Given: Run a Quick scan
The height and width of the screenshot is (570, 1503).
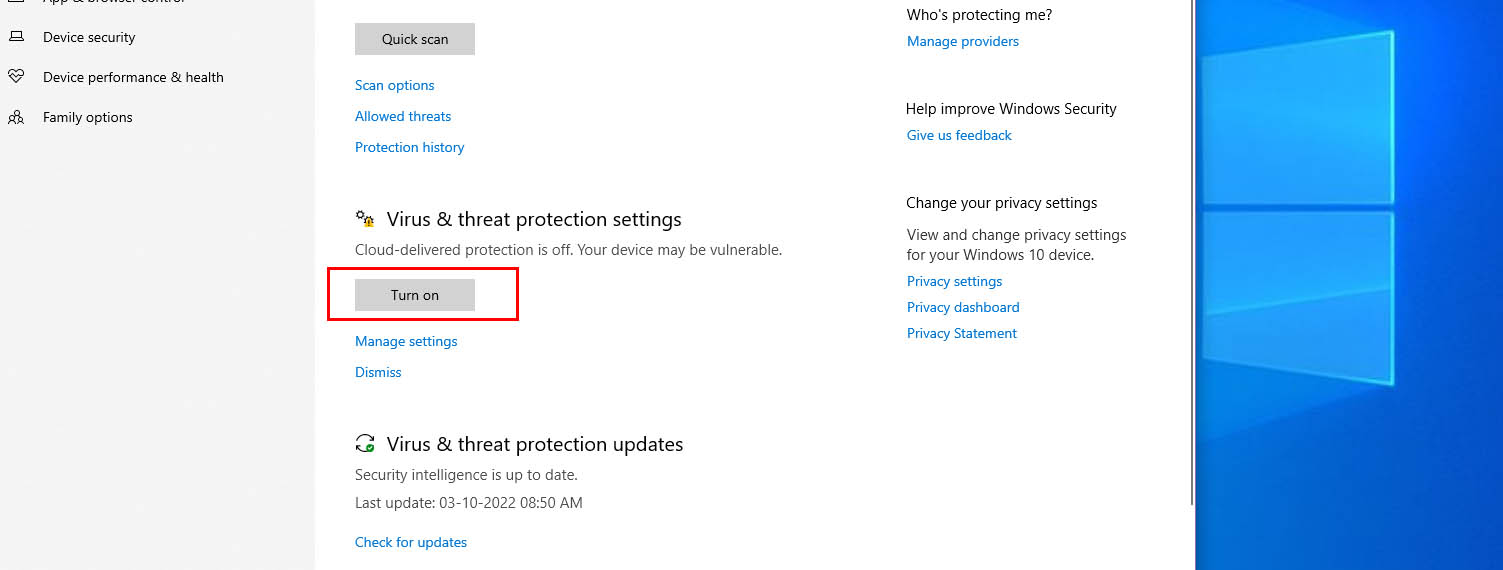Looking at the screenshot, I should (x=415, y=39).
